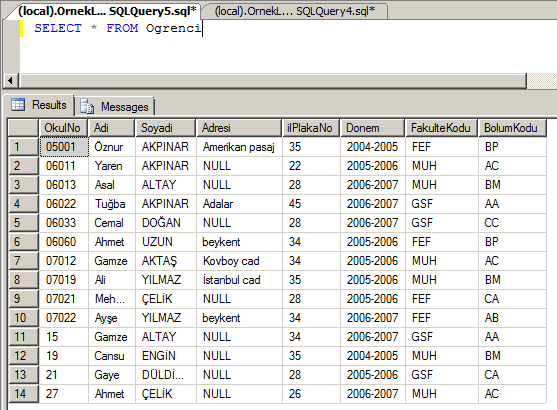
Task: Select the Soyadi column header
Action: click(165, 128)
